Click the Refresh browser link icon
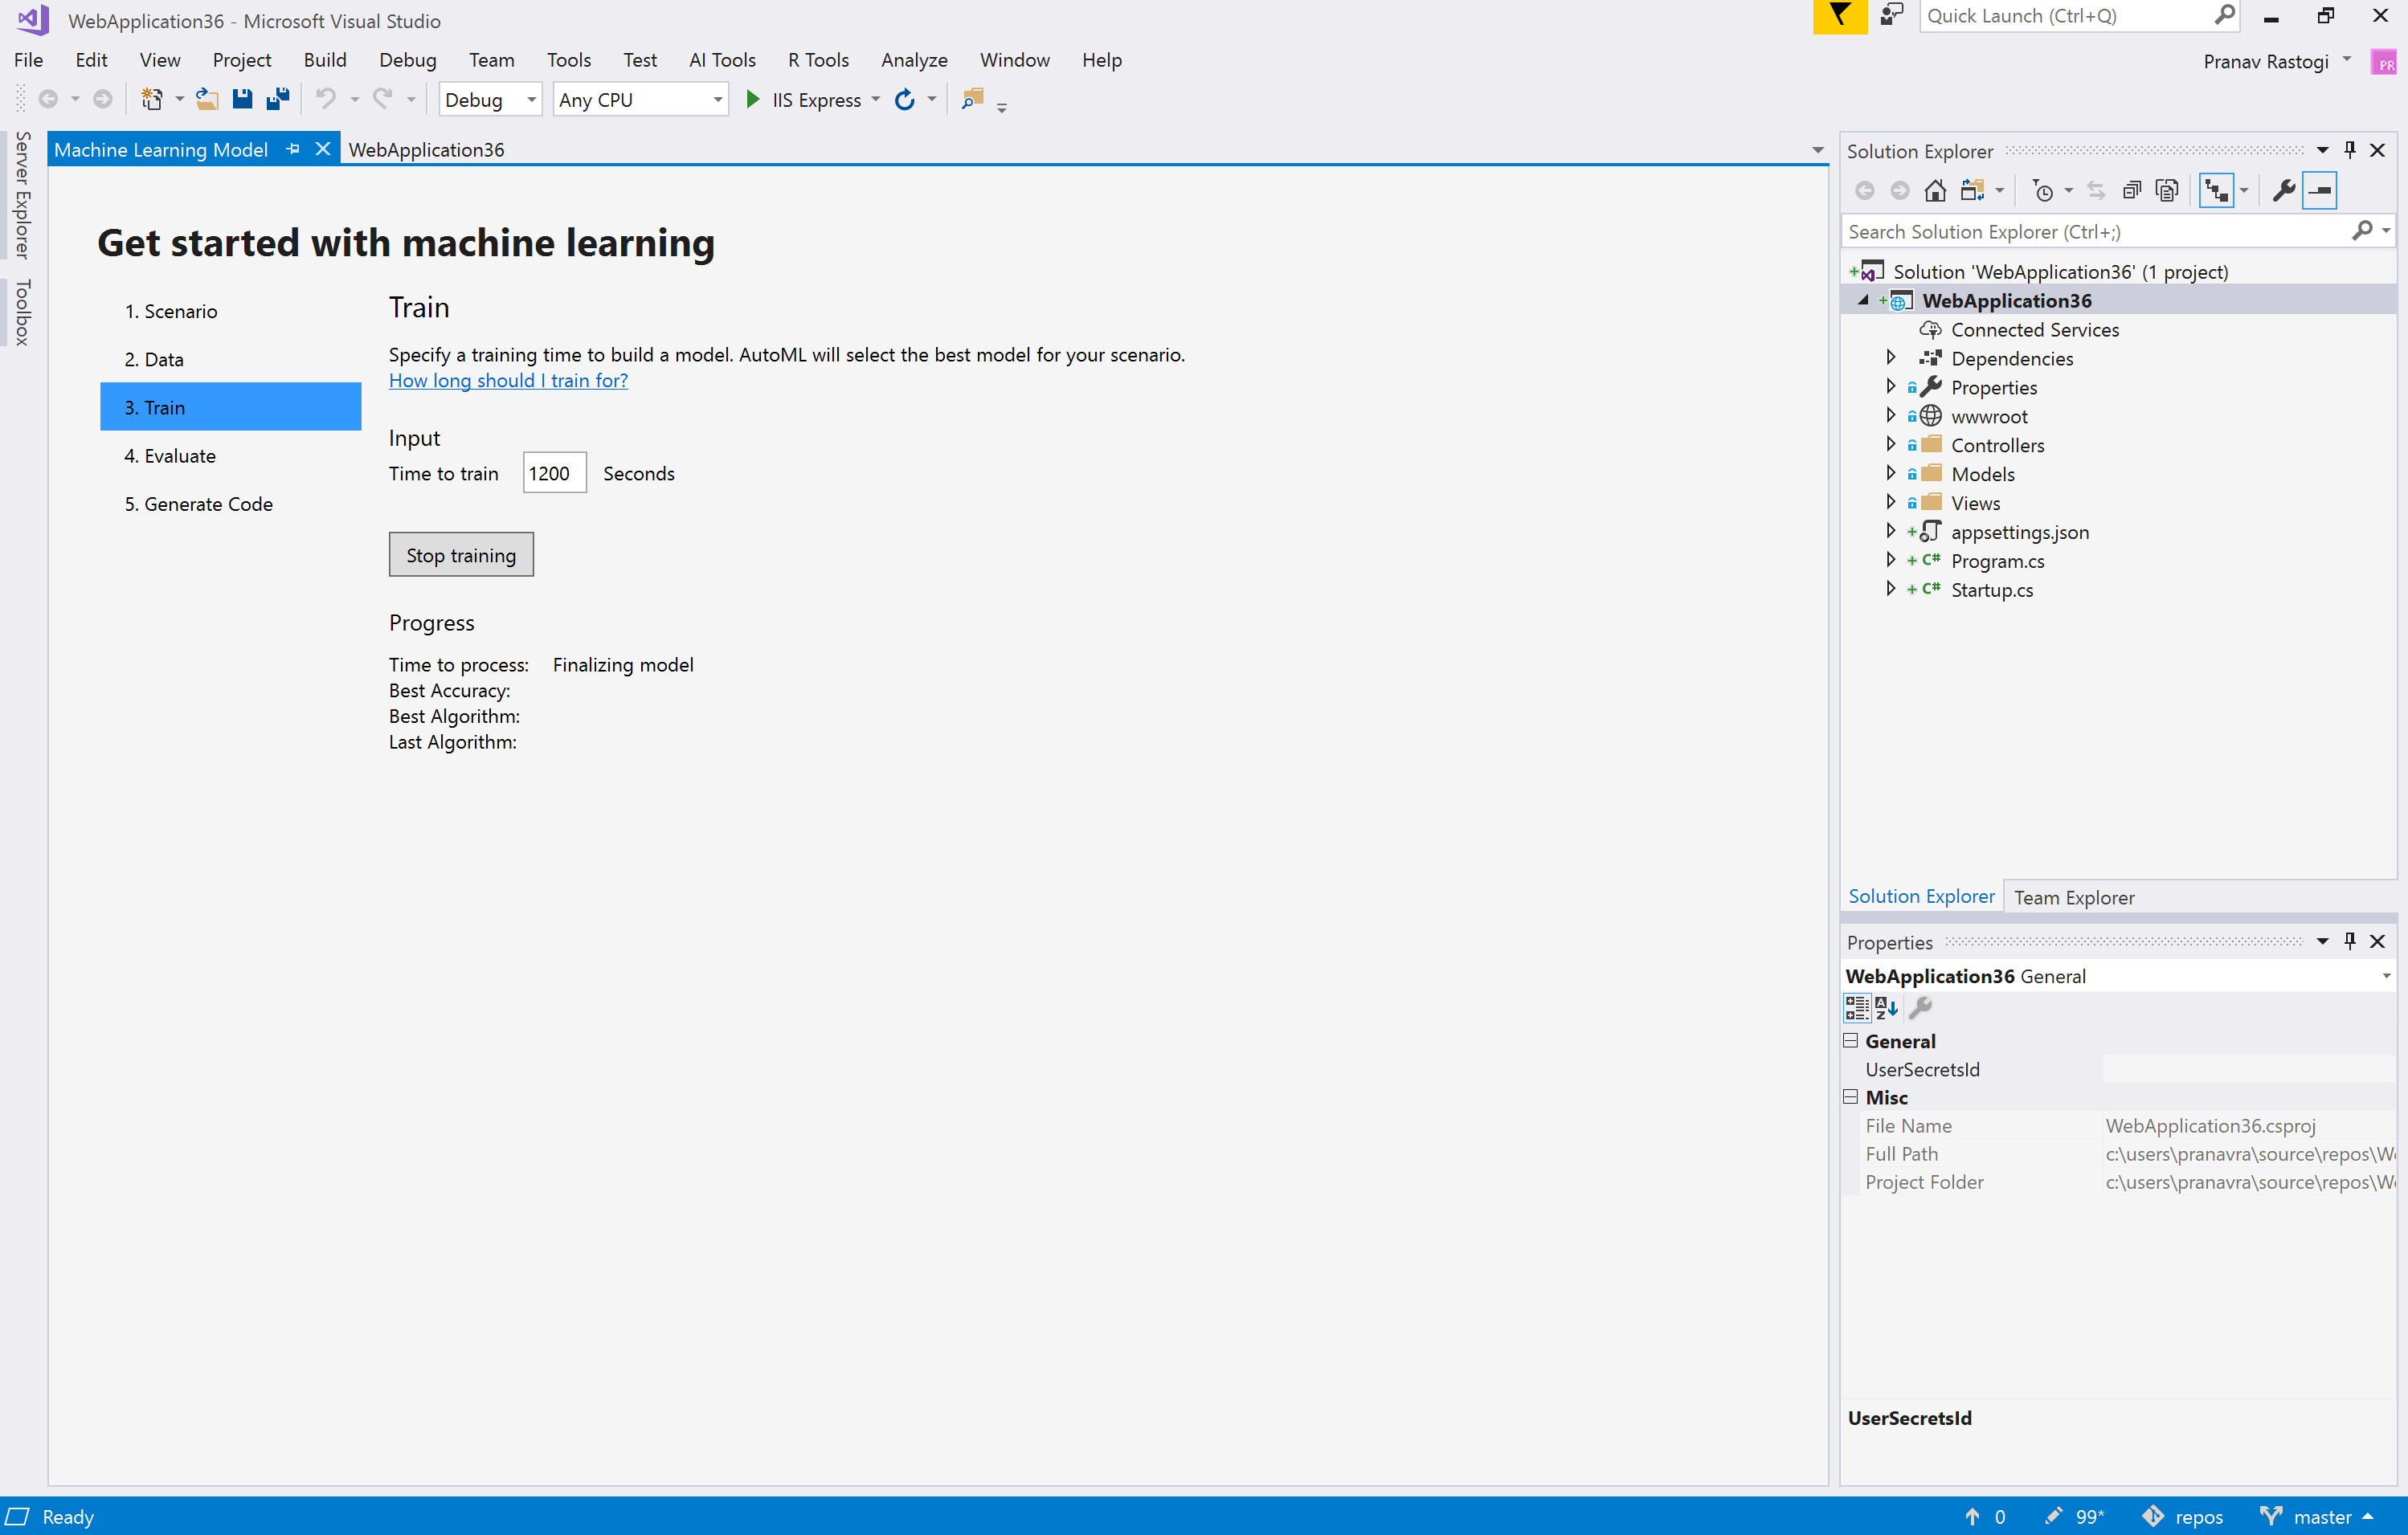This screenshot has height=1535, width=2408. (x=905, y=99)
